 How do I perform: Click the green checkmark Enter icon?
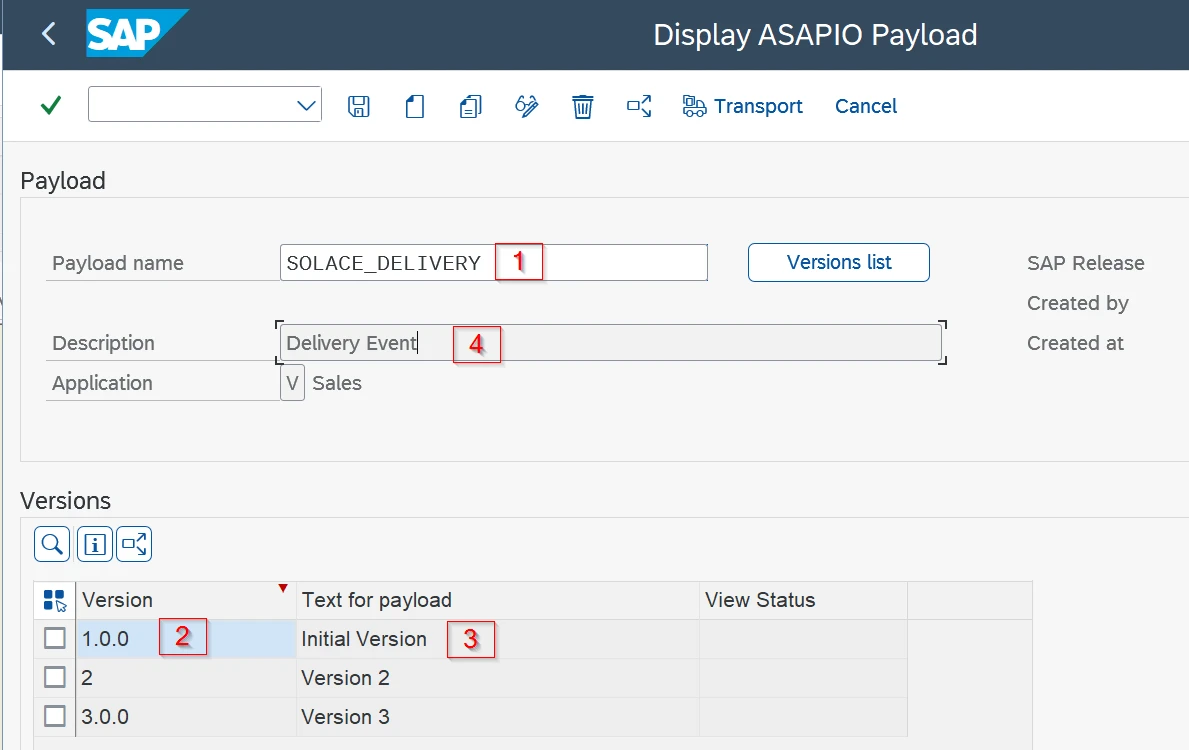(x=51, y=105)
